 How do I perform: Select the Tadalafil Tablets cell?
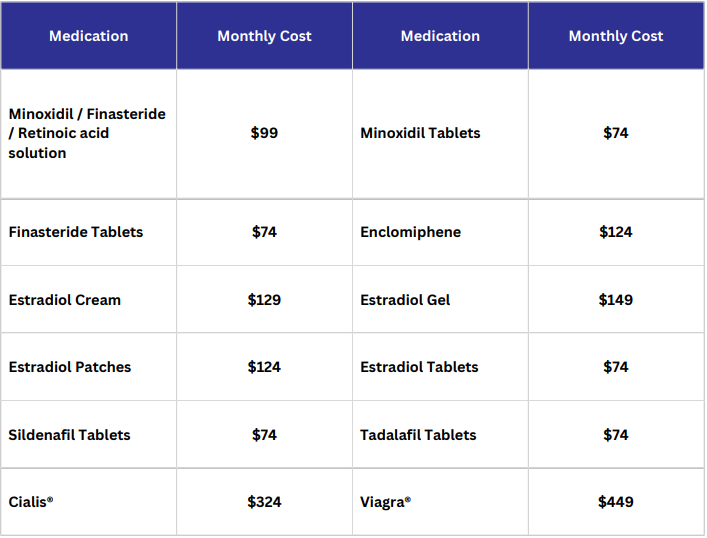418,435
